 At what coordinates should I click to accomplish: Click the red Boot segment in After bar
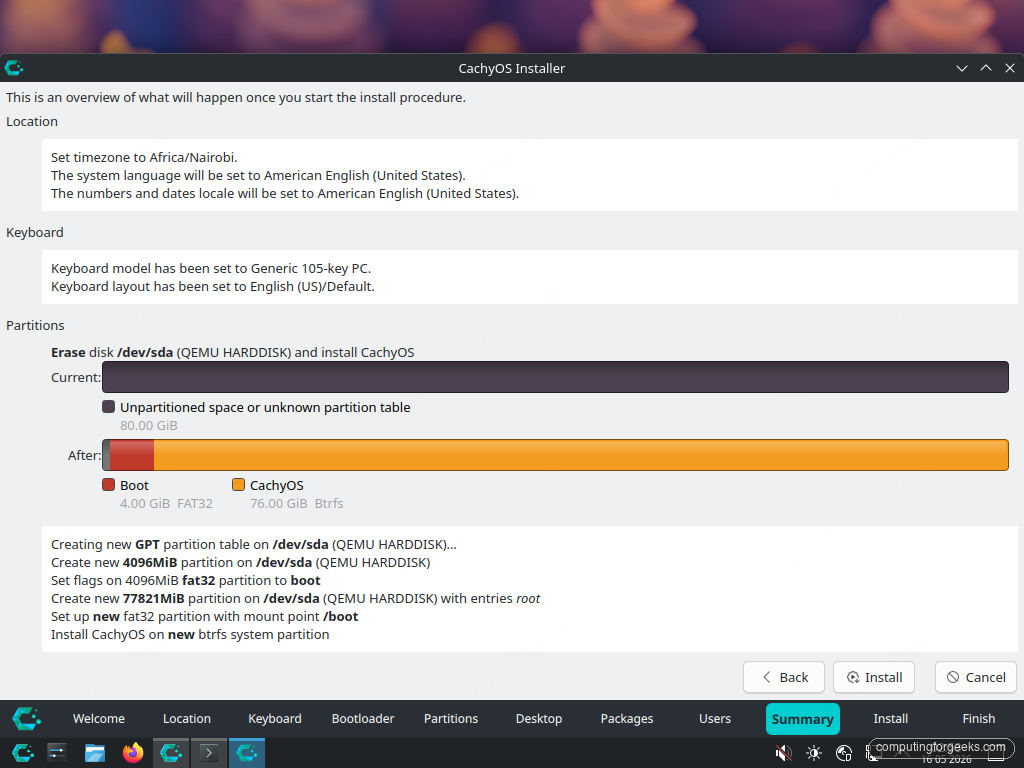(x=131, y=455)
